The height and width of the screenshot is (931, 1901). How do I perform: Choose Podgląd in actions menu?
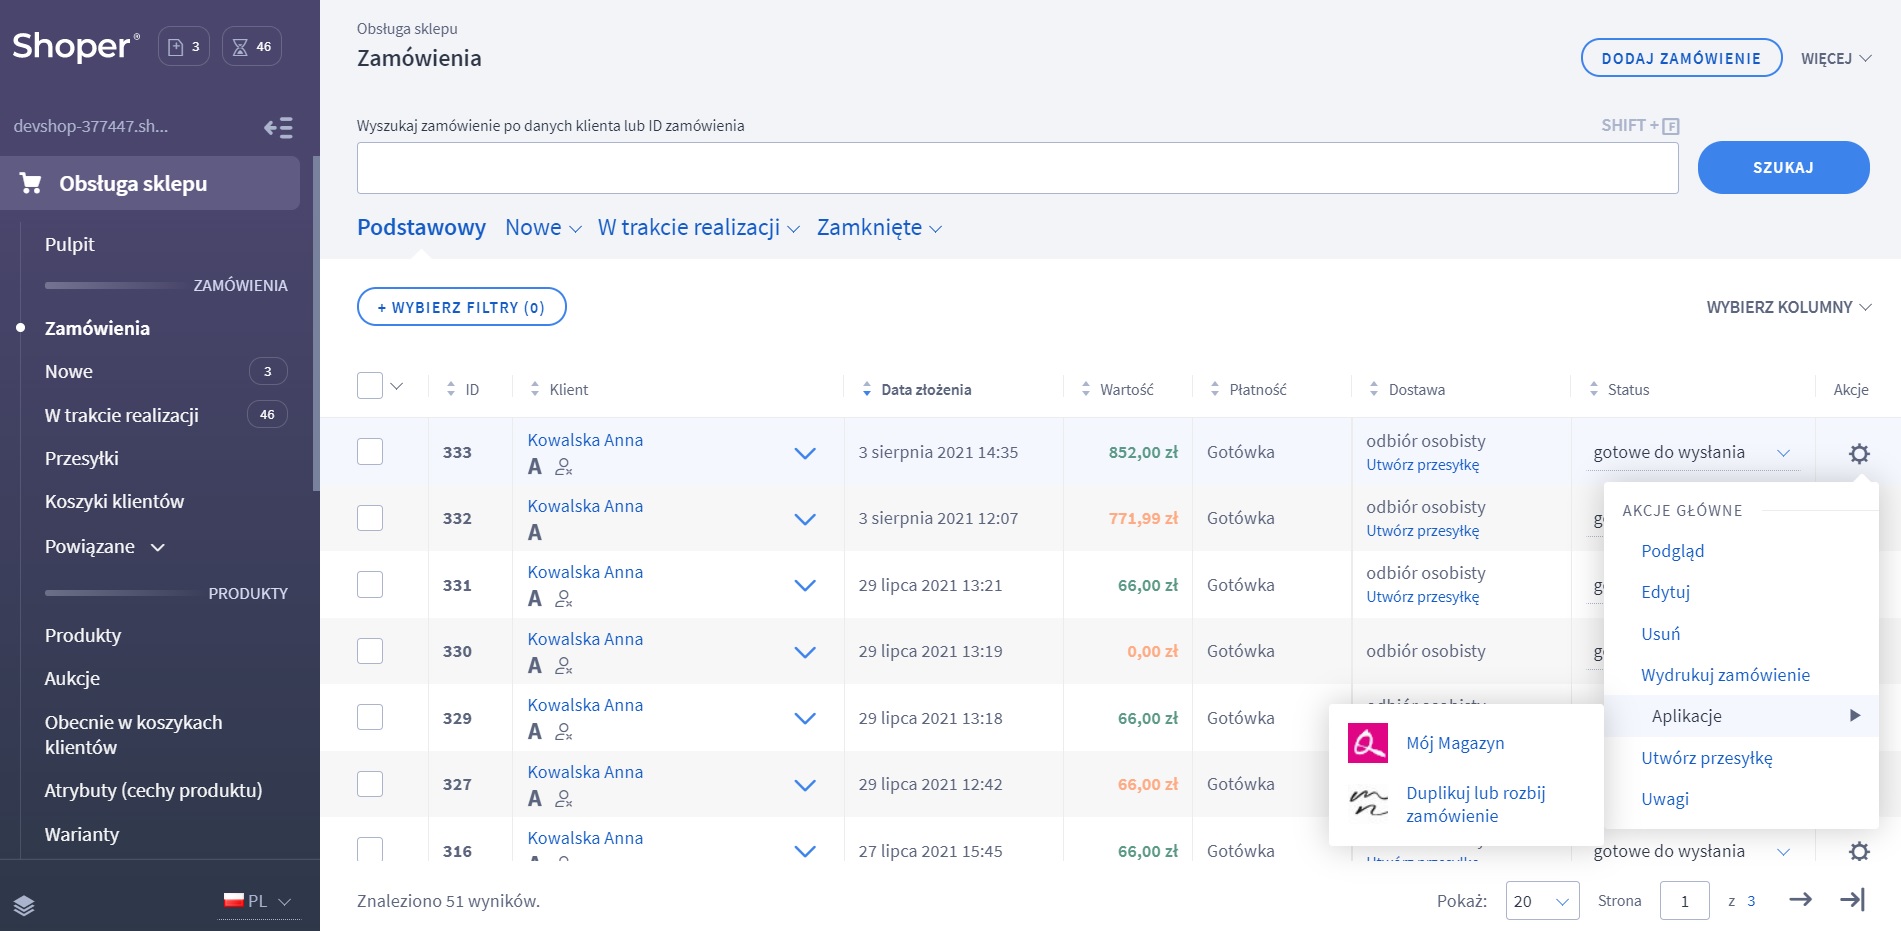click(x=1672, y=551)
